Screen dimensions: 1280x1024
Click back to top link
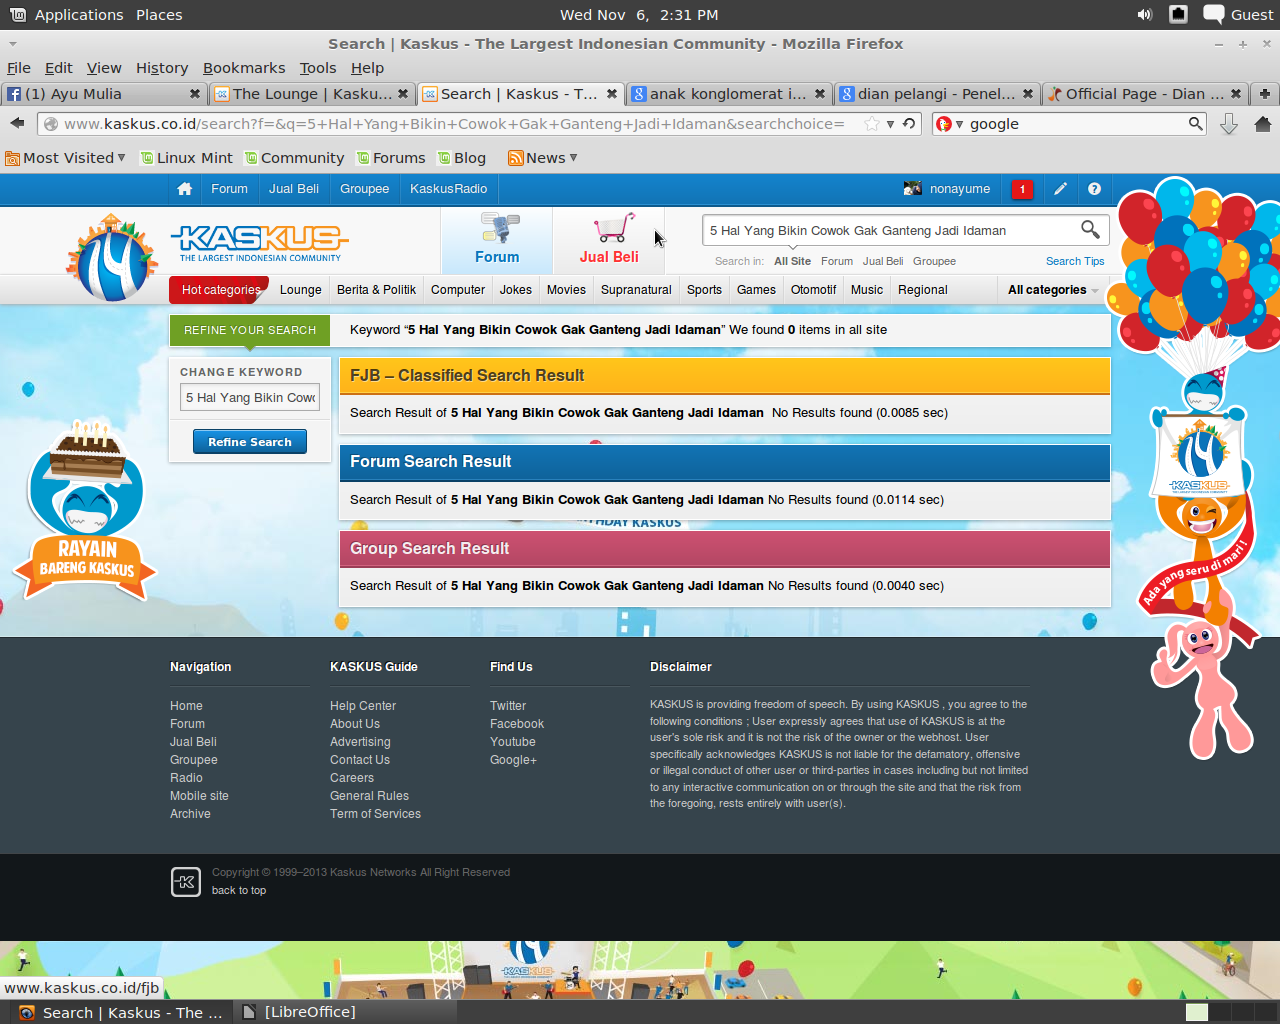tap(239, 890)
